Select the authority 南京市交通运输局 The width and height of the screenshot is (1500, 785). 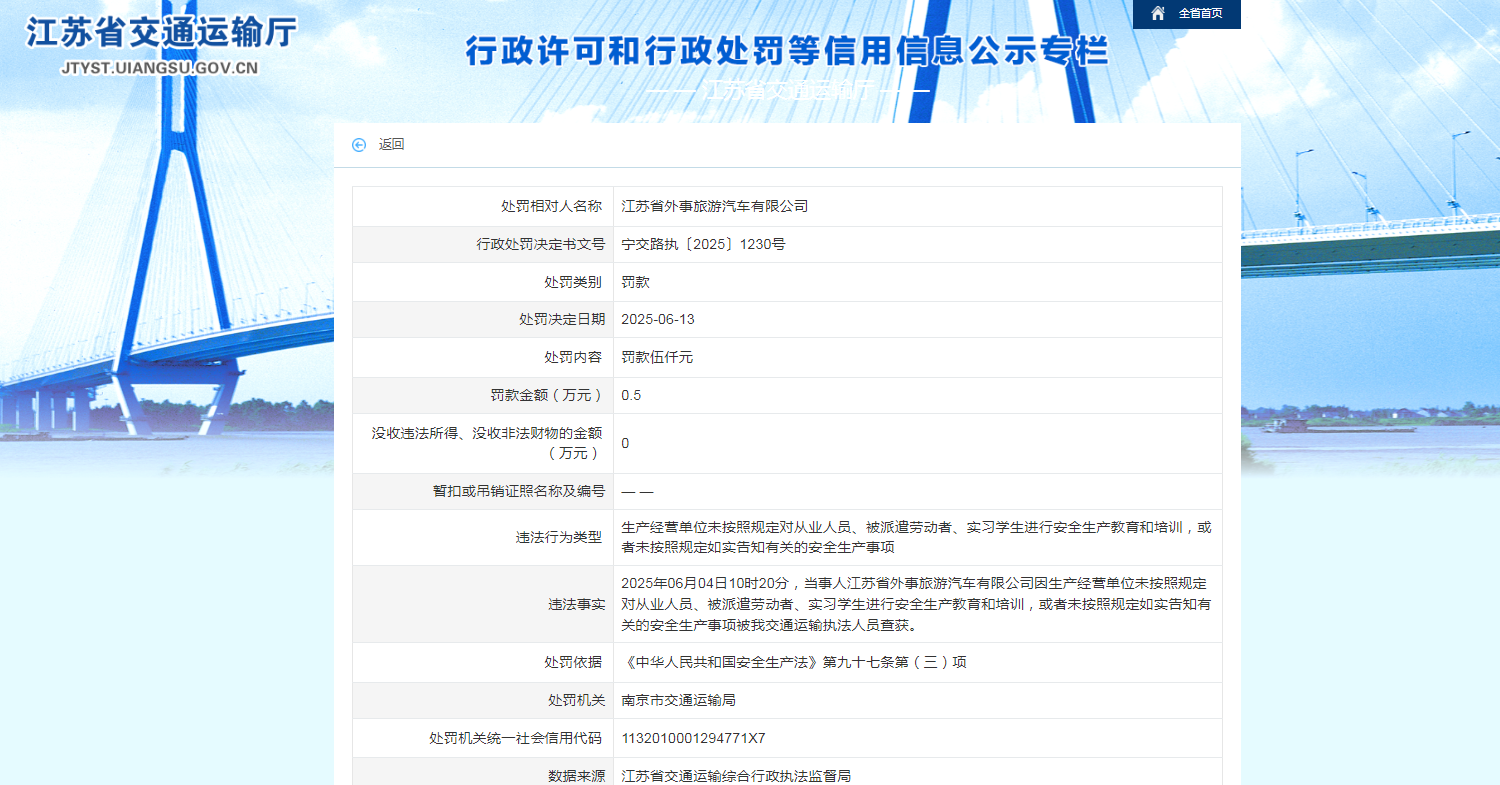click(679, 701)
